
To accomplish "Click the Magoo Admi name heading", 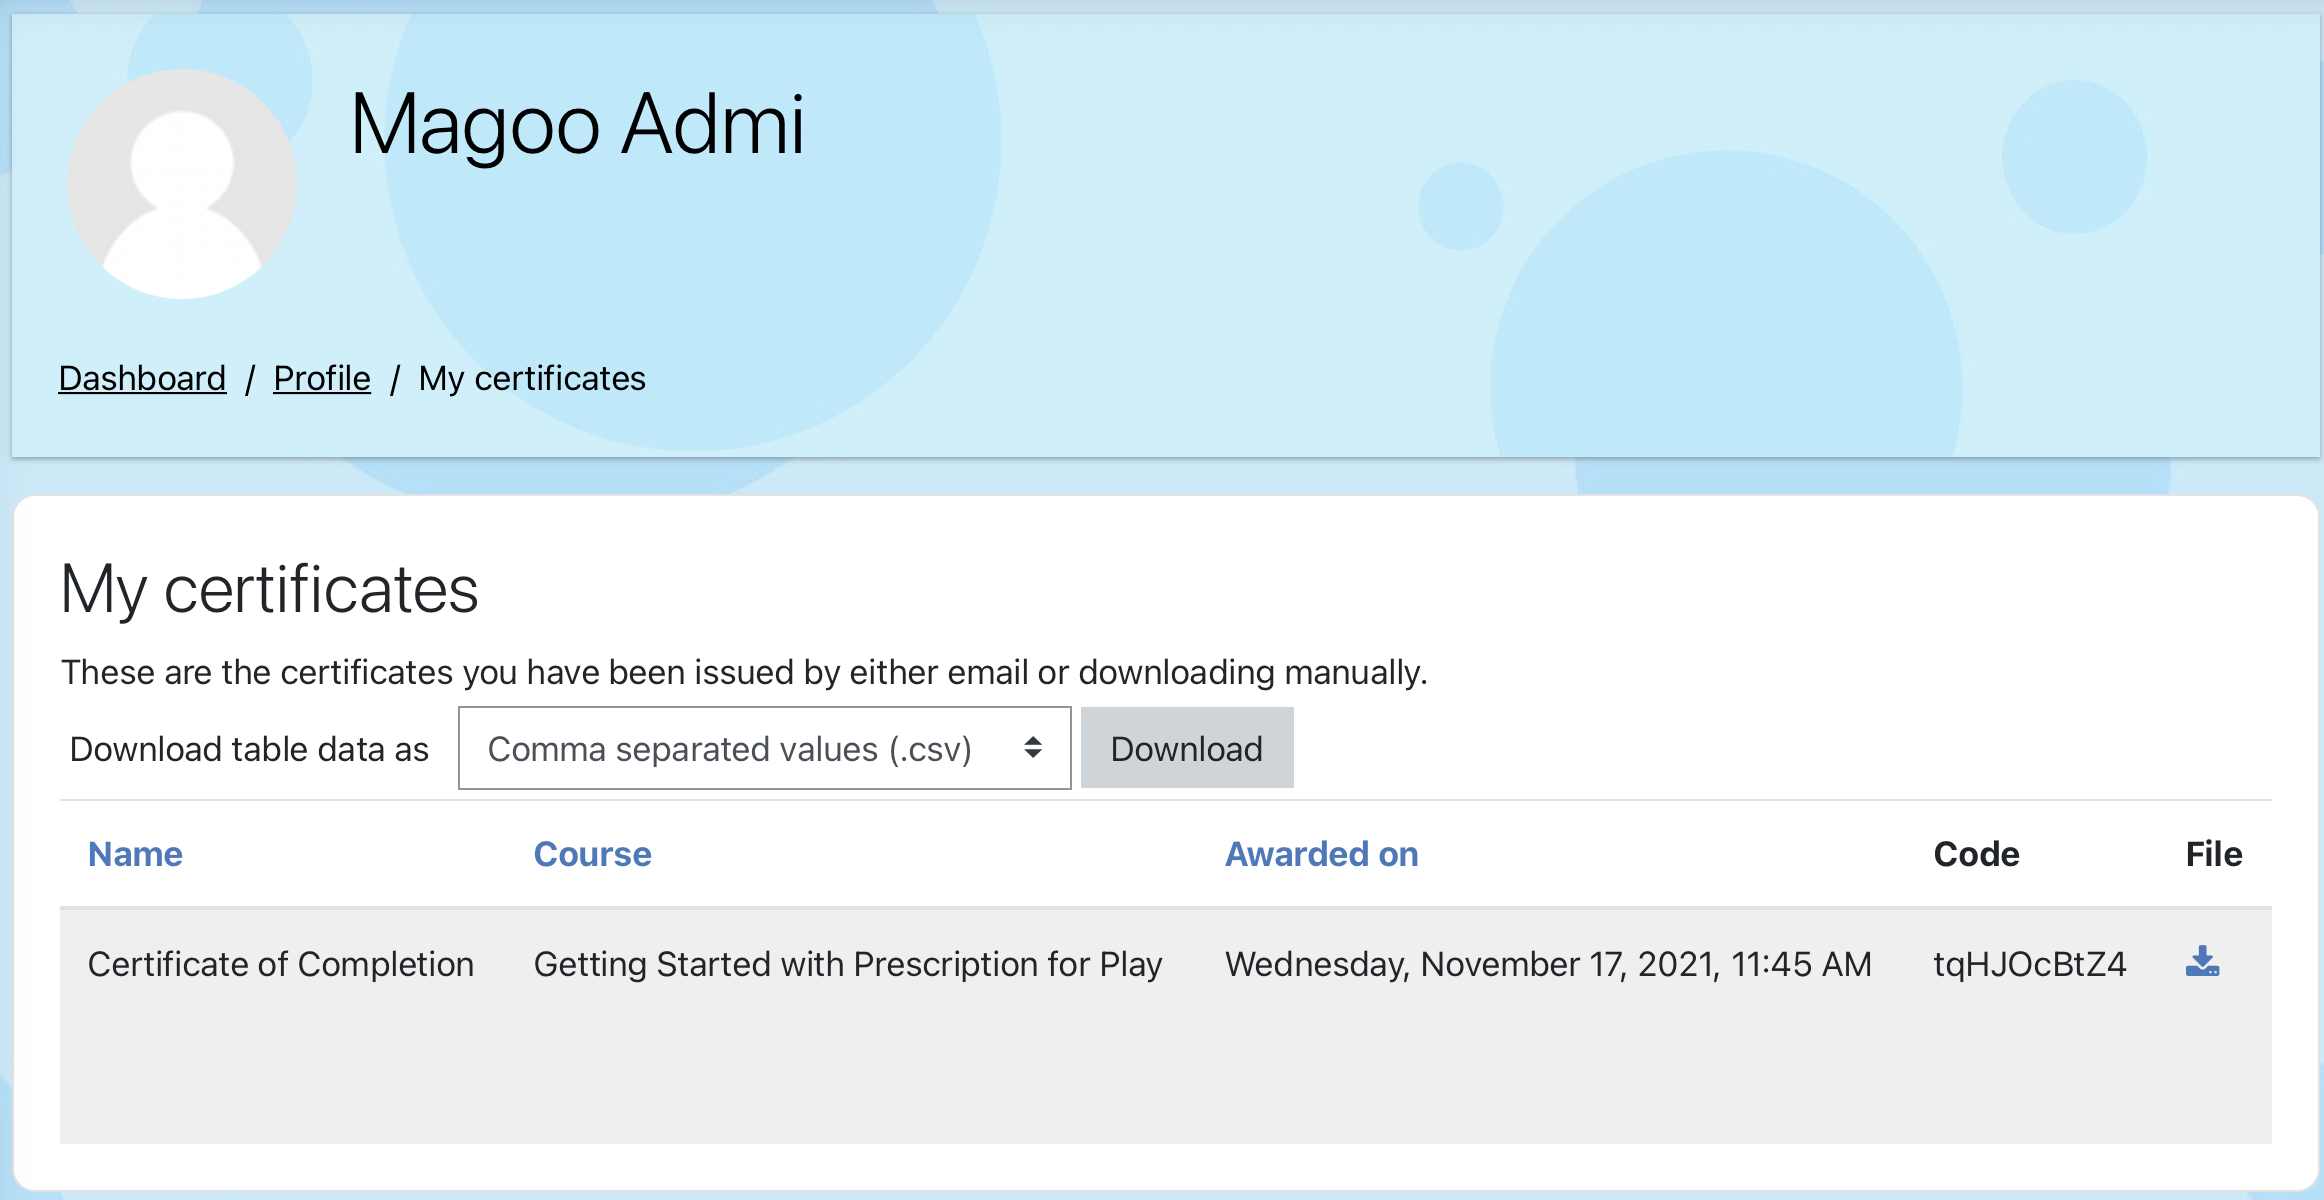I will coord(577,125).
